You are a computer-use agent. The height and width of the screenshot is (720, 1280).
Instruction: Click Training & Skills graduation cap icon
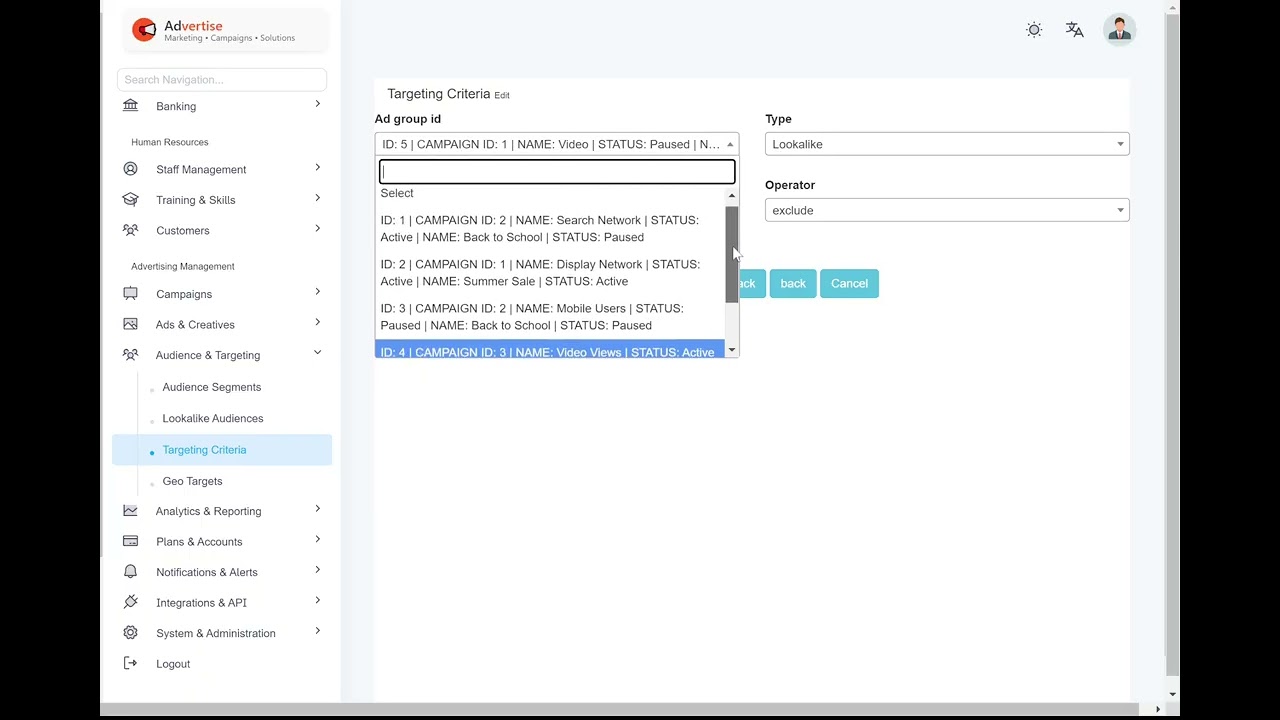point(130,200)
